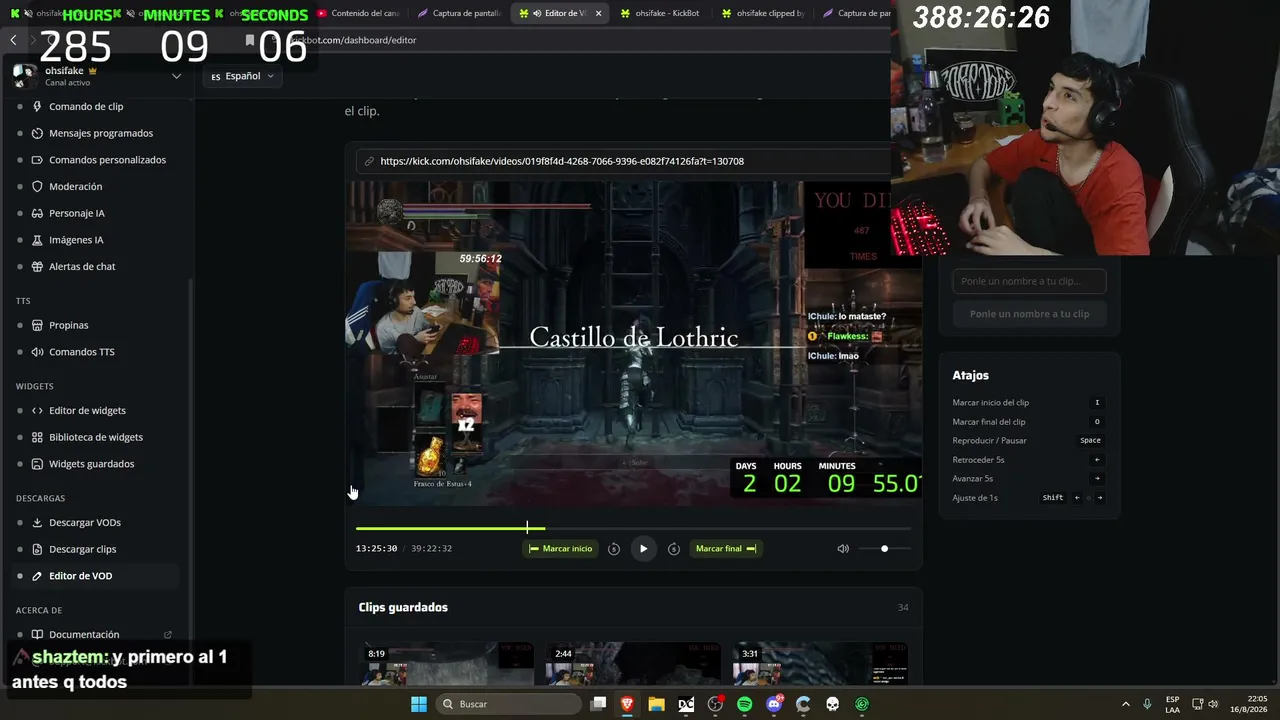Switch to ohsifake clipped by browser tab
The image size is (1280, 720).
763,13
